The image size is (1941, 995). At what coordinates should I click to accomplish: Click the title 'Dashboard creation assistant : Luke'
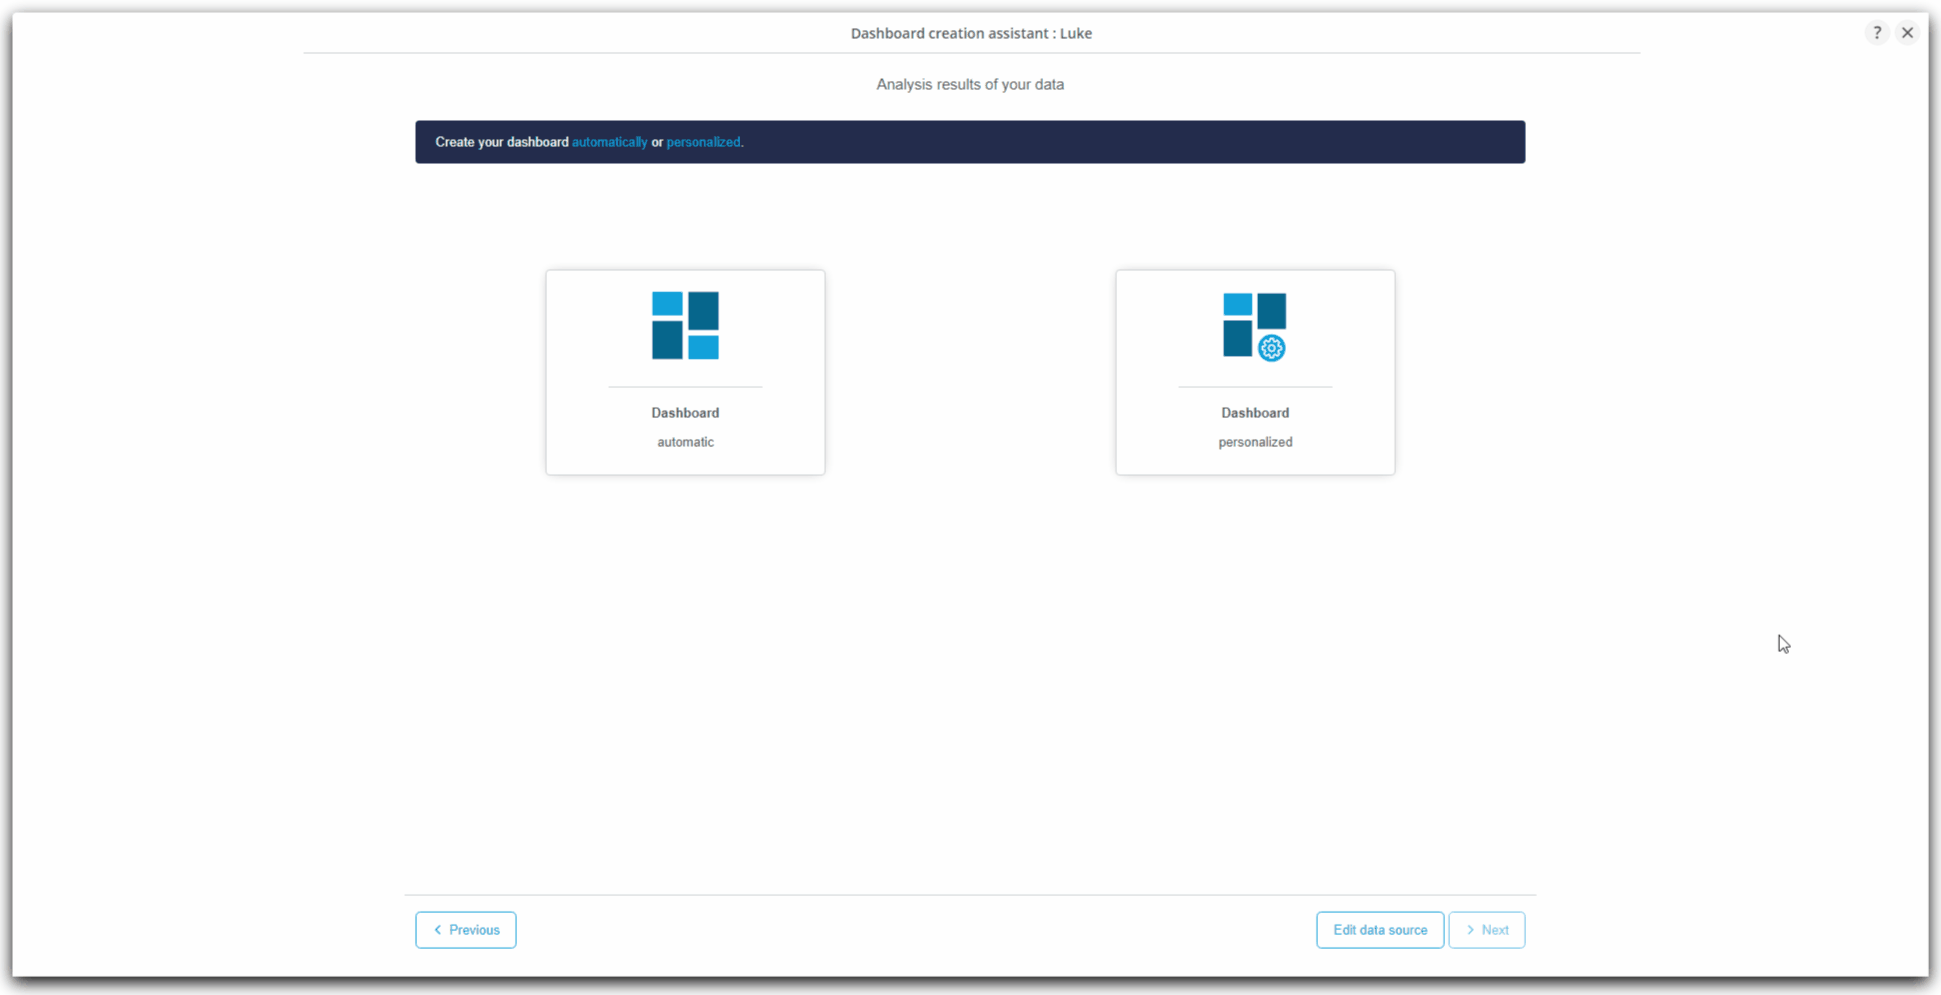point(971,33)
